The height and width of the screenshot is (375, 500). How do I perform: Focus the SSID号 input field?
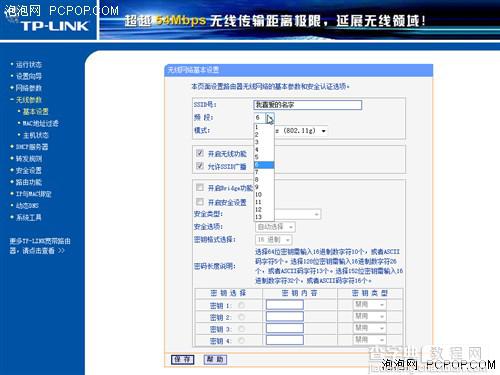[307, 105]
